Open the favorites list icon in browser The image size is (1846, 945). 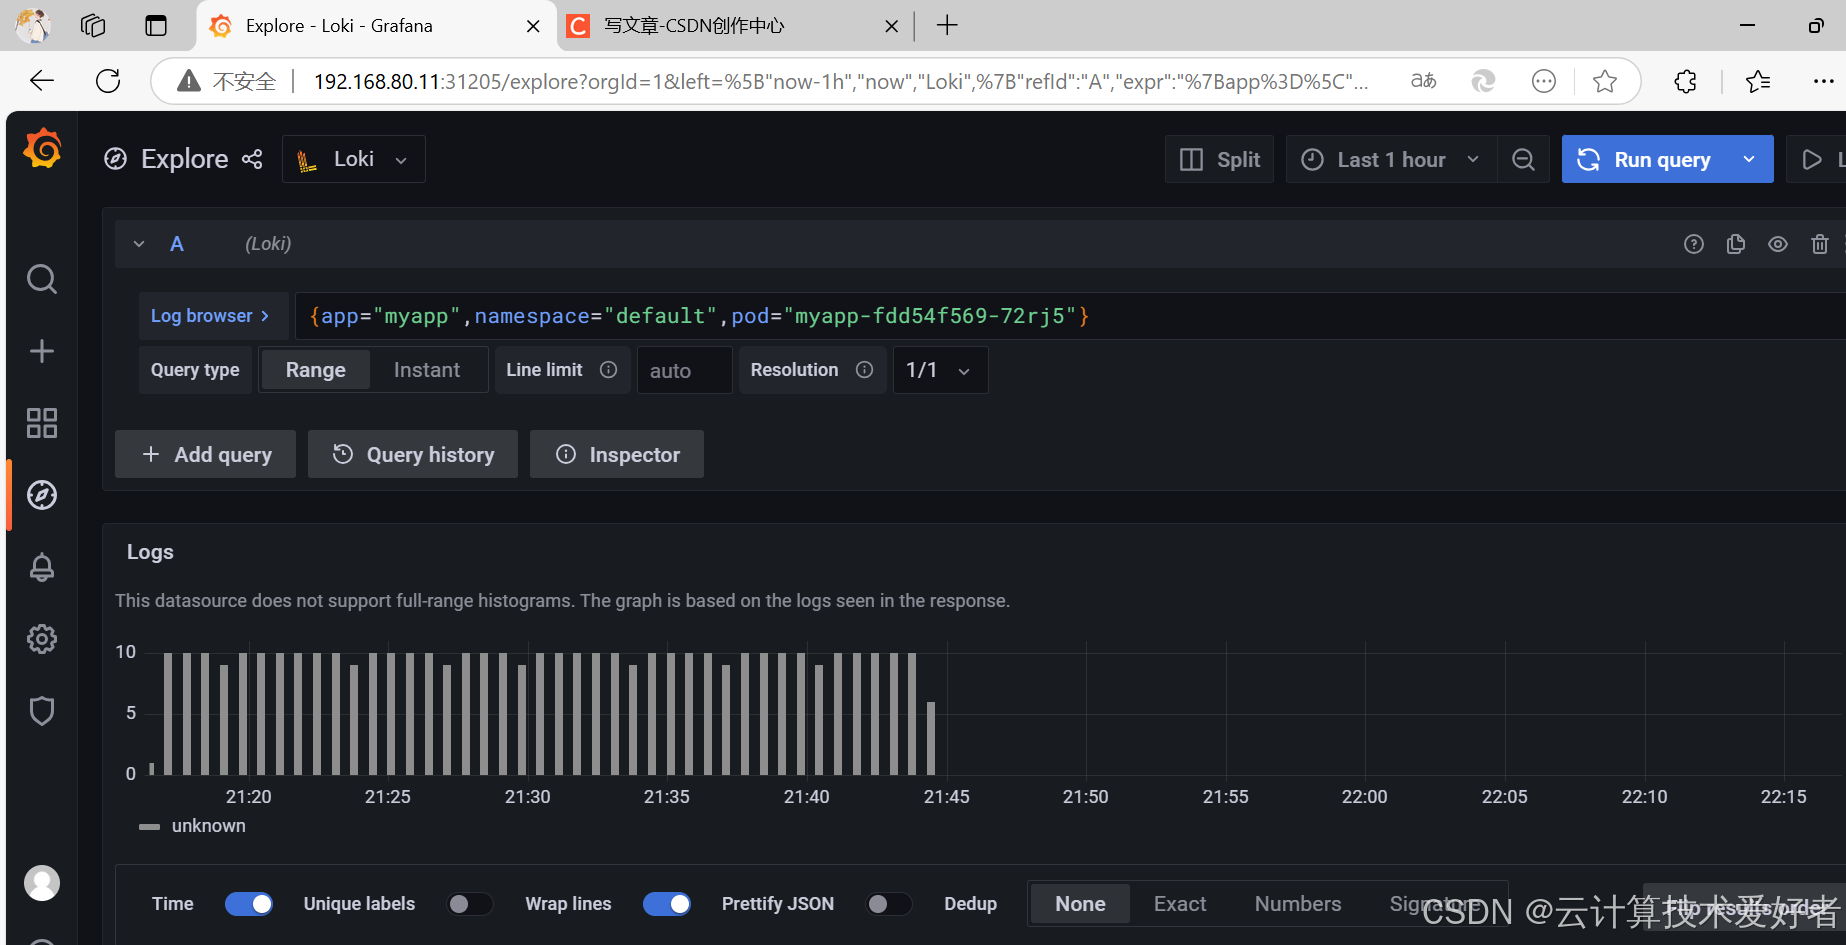[x=1757, y=81]
